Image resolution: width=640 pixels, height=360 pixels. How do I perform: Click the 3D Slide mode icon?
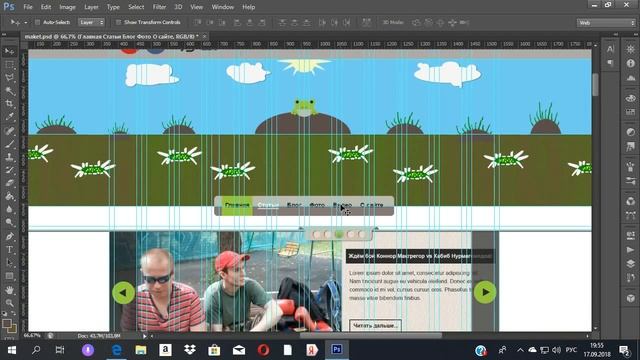tap(452, 22)
